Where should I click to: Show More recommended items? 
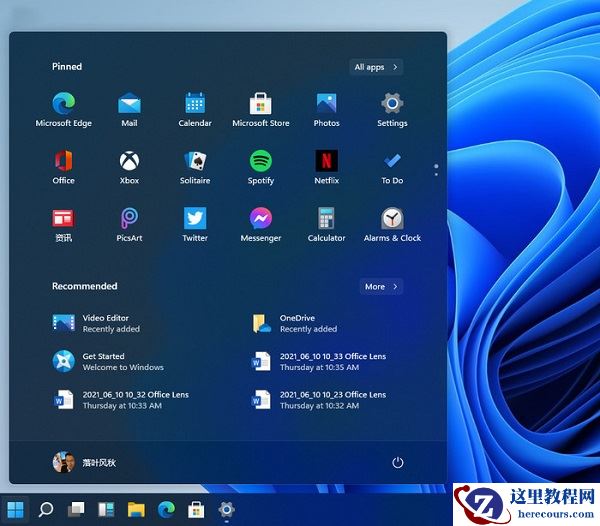coord(381,287)
